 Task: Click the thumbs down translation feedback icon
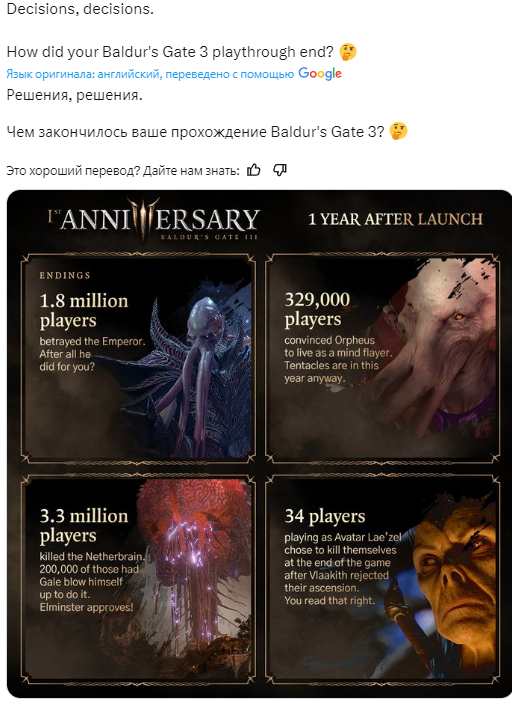280,170
